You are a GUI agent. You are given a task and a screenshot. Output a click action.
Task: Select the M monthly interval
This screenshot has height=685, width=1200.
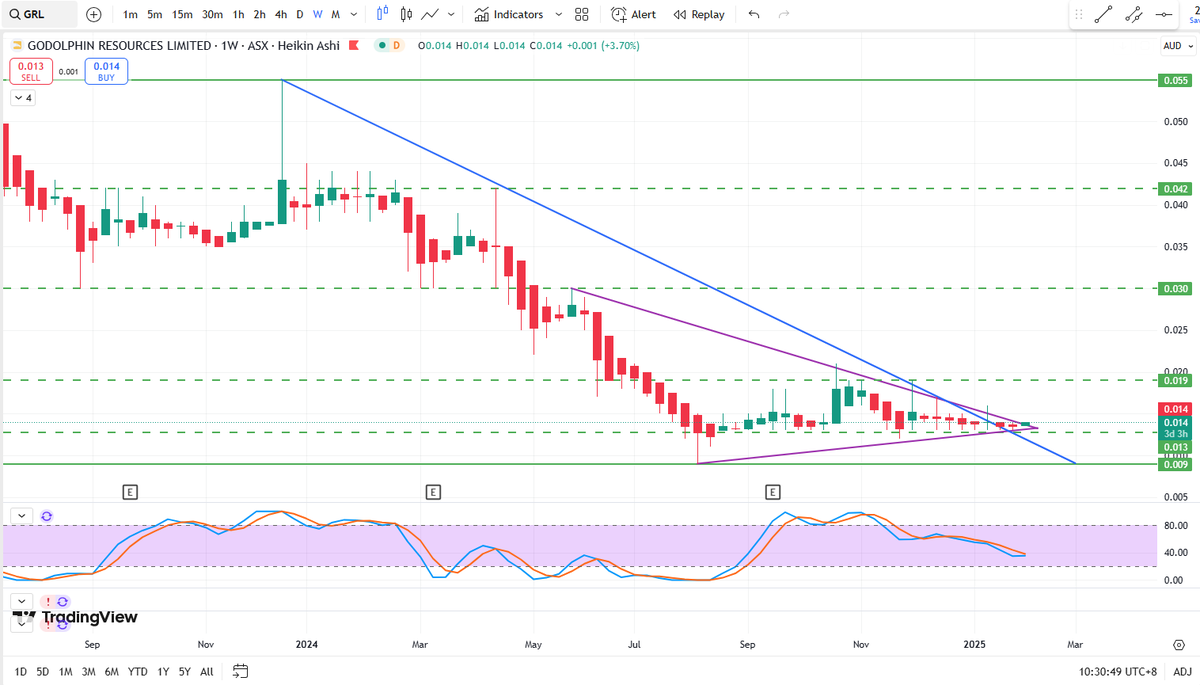pyautogui.click(x=335, y=15)
